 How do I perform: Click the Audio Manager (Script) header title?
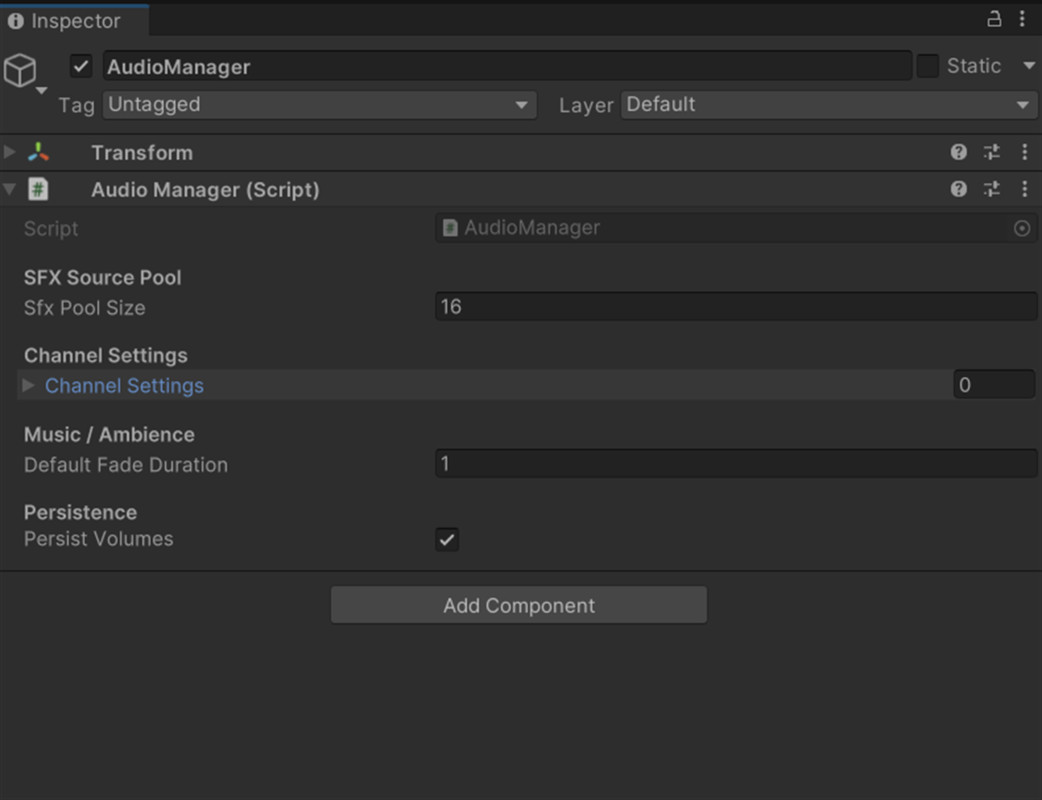point(205,190)
